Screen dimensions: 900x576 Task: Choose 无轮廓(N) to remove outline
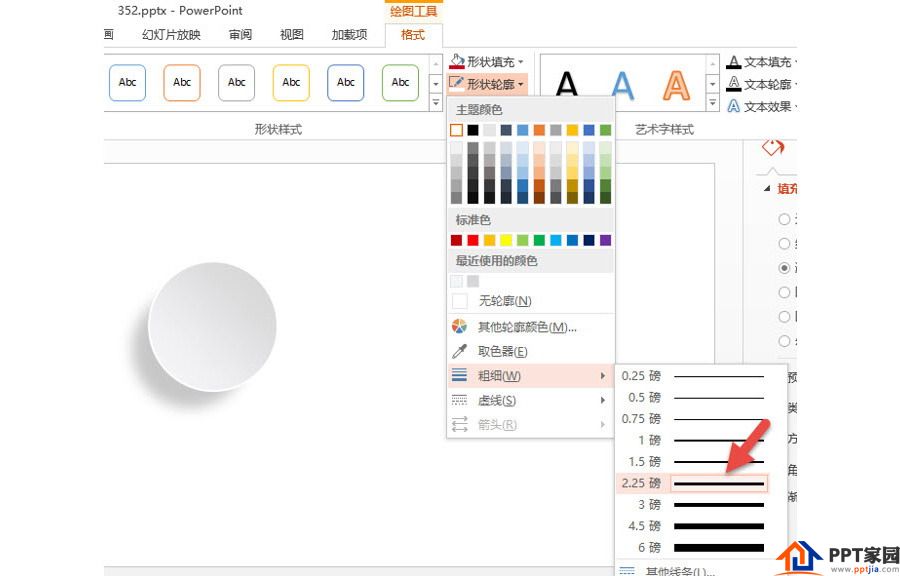[x=531, y=301]
